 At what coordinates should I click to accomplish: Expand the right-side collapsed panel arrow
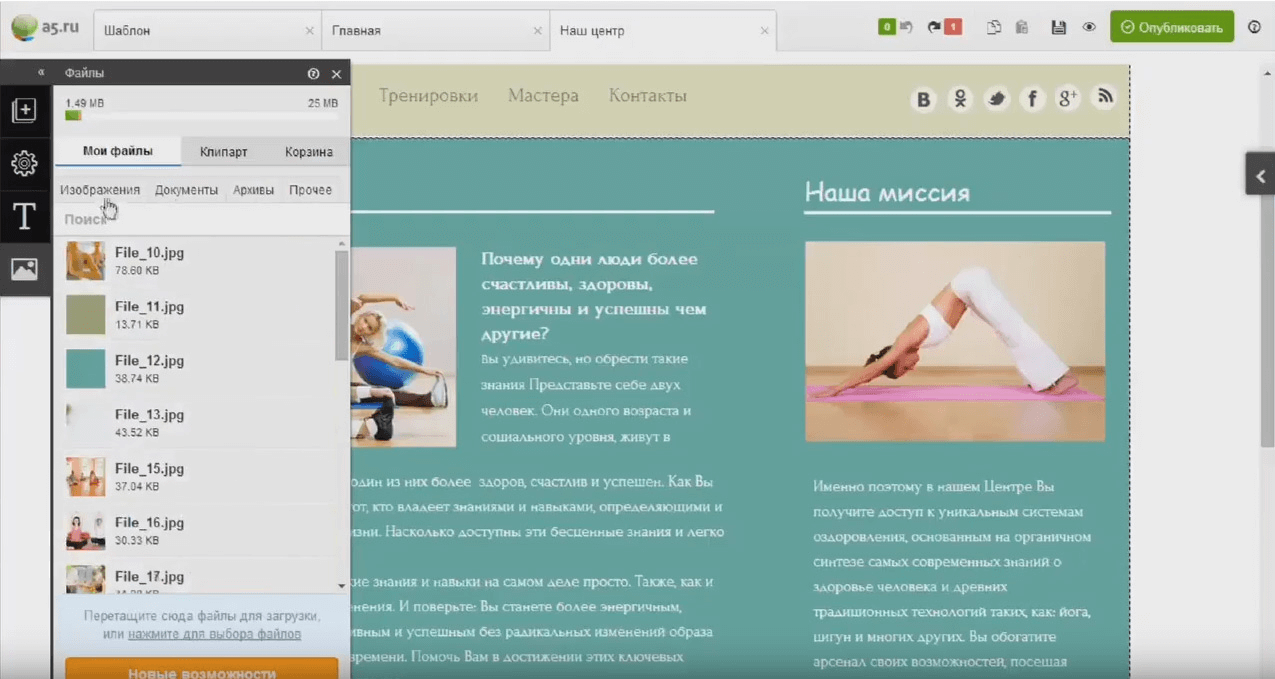pos(1260,176)
